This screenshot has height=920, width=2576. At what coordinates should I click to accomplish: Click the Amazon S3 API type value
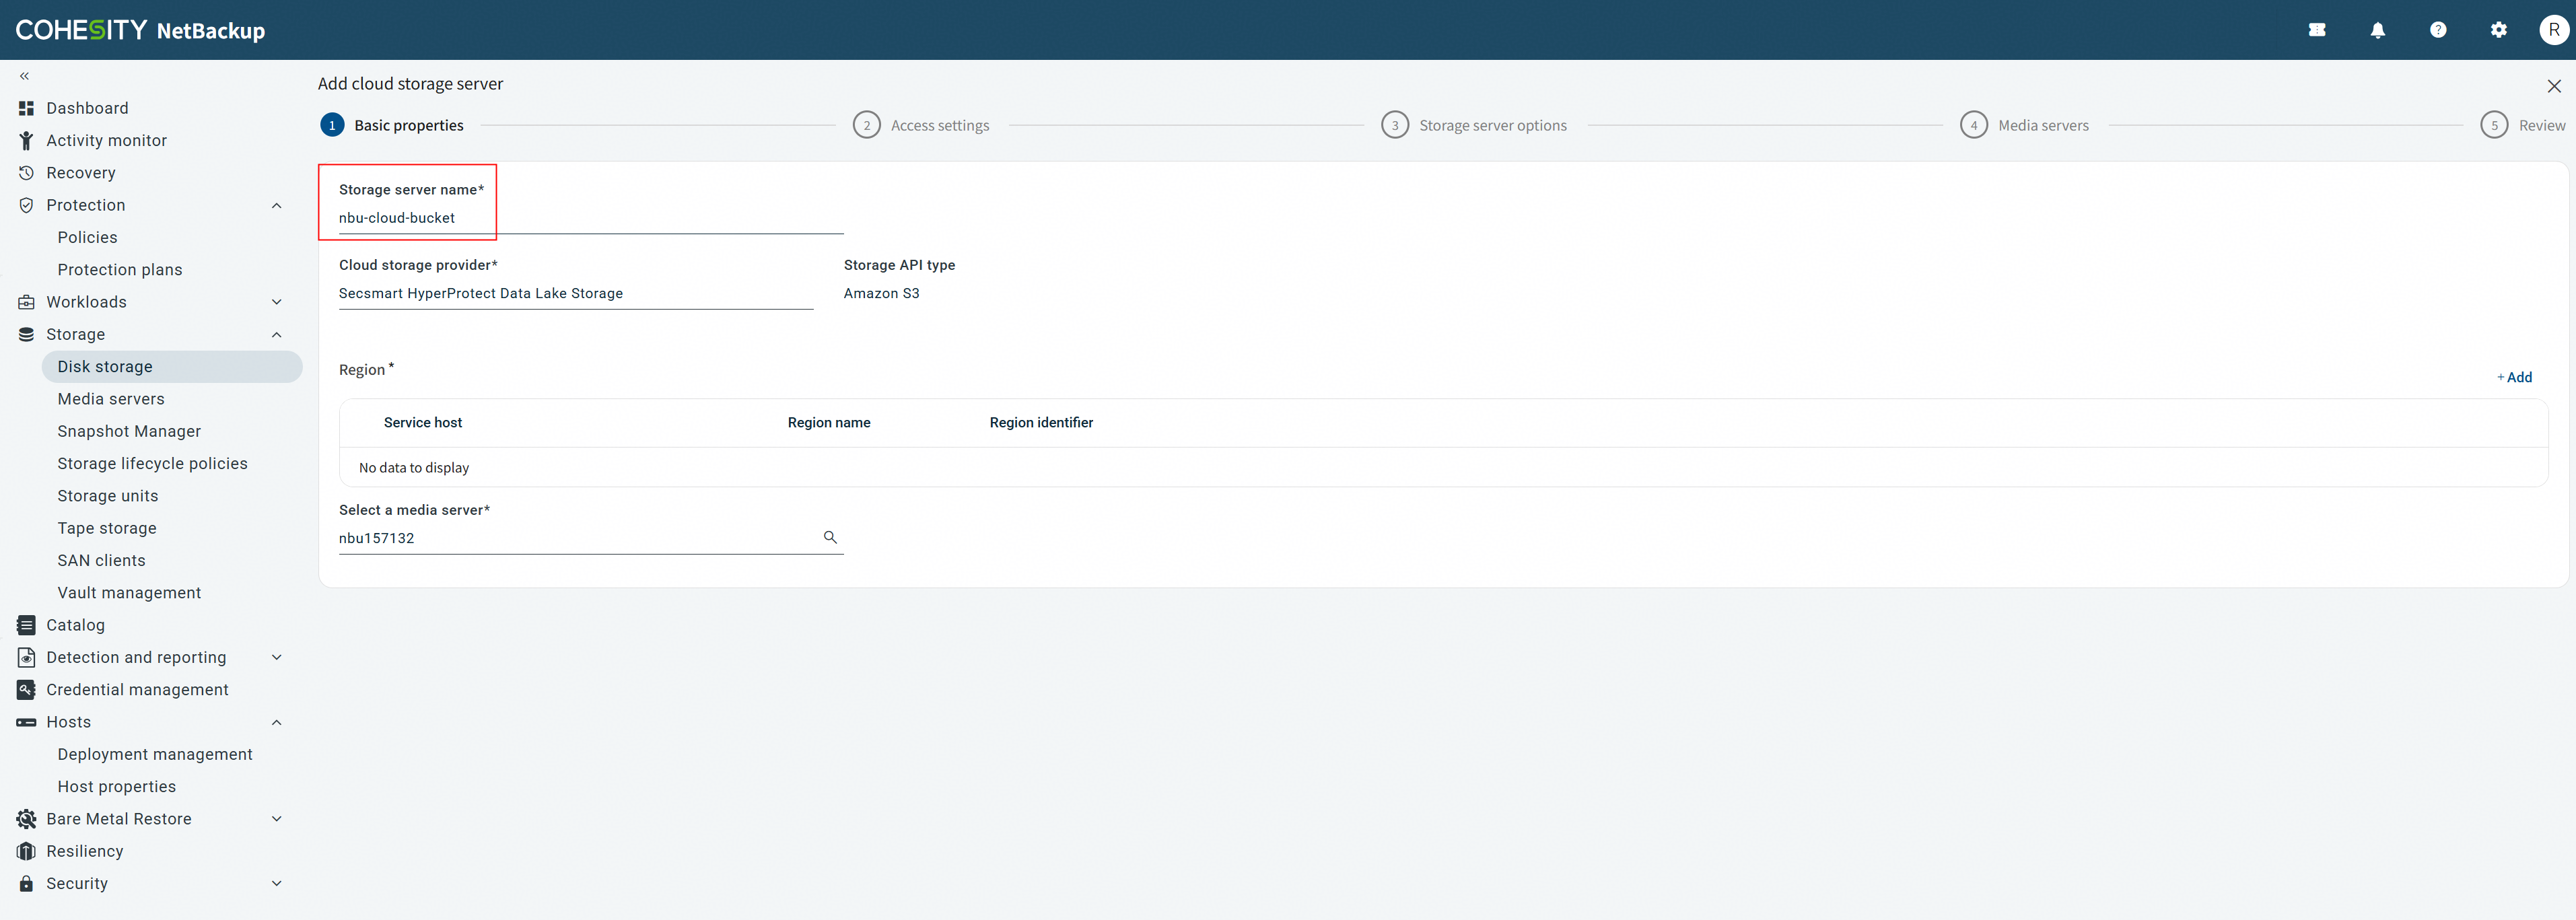click(x=881, y=293)
